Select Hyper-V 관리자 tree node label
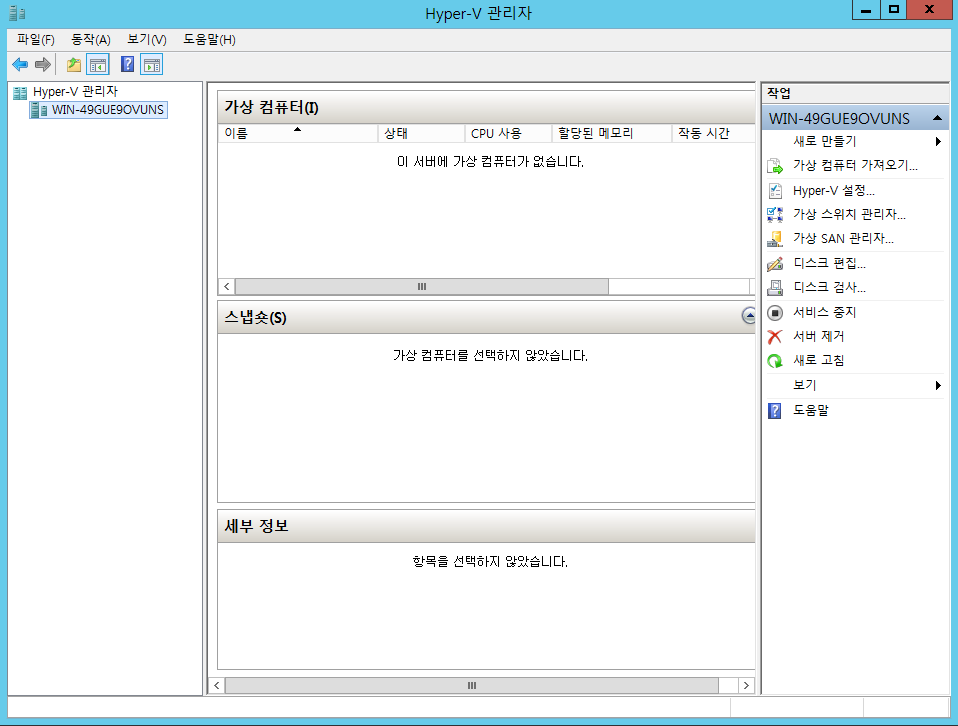958x726 pixels. coord(75,92)
